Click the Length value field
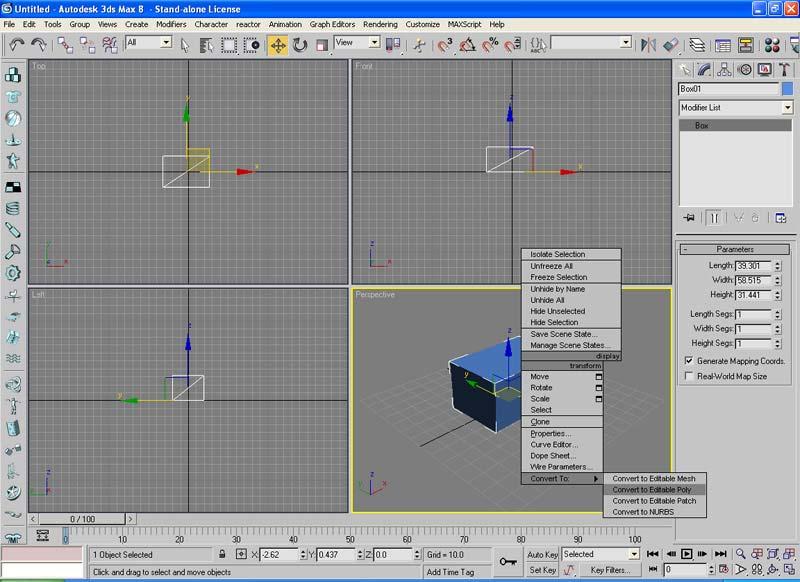Screen dimensions: 800x582 click(x=755, y=266)
